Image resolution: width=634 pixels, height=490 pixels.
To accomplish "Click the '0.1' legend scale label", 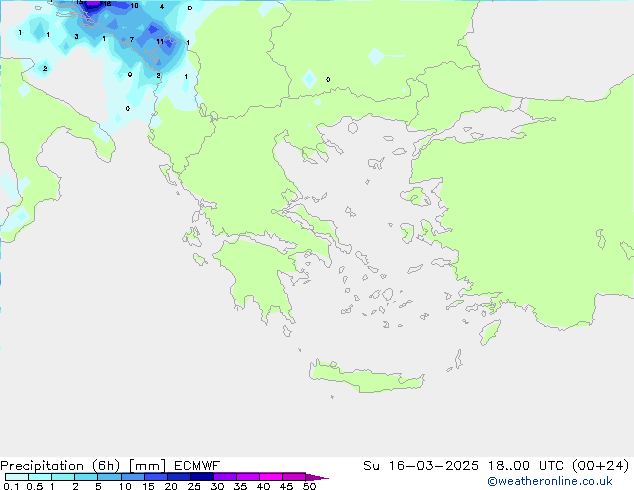I will click(11, 486).
